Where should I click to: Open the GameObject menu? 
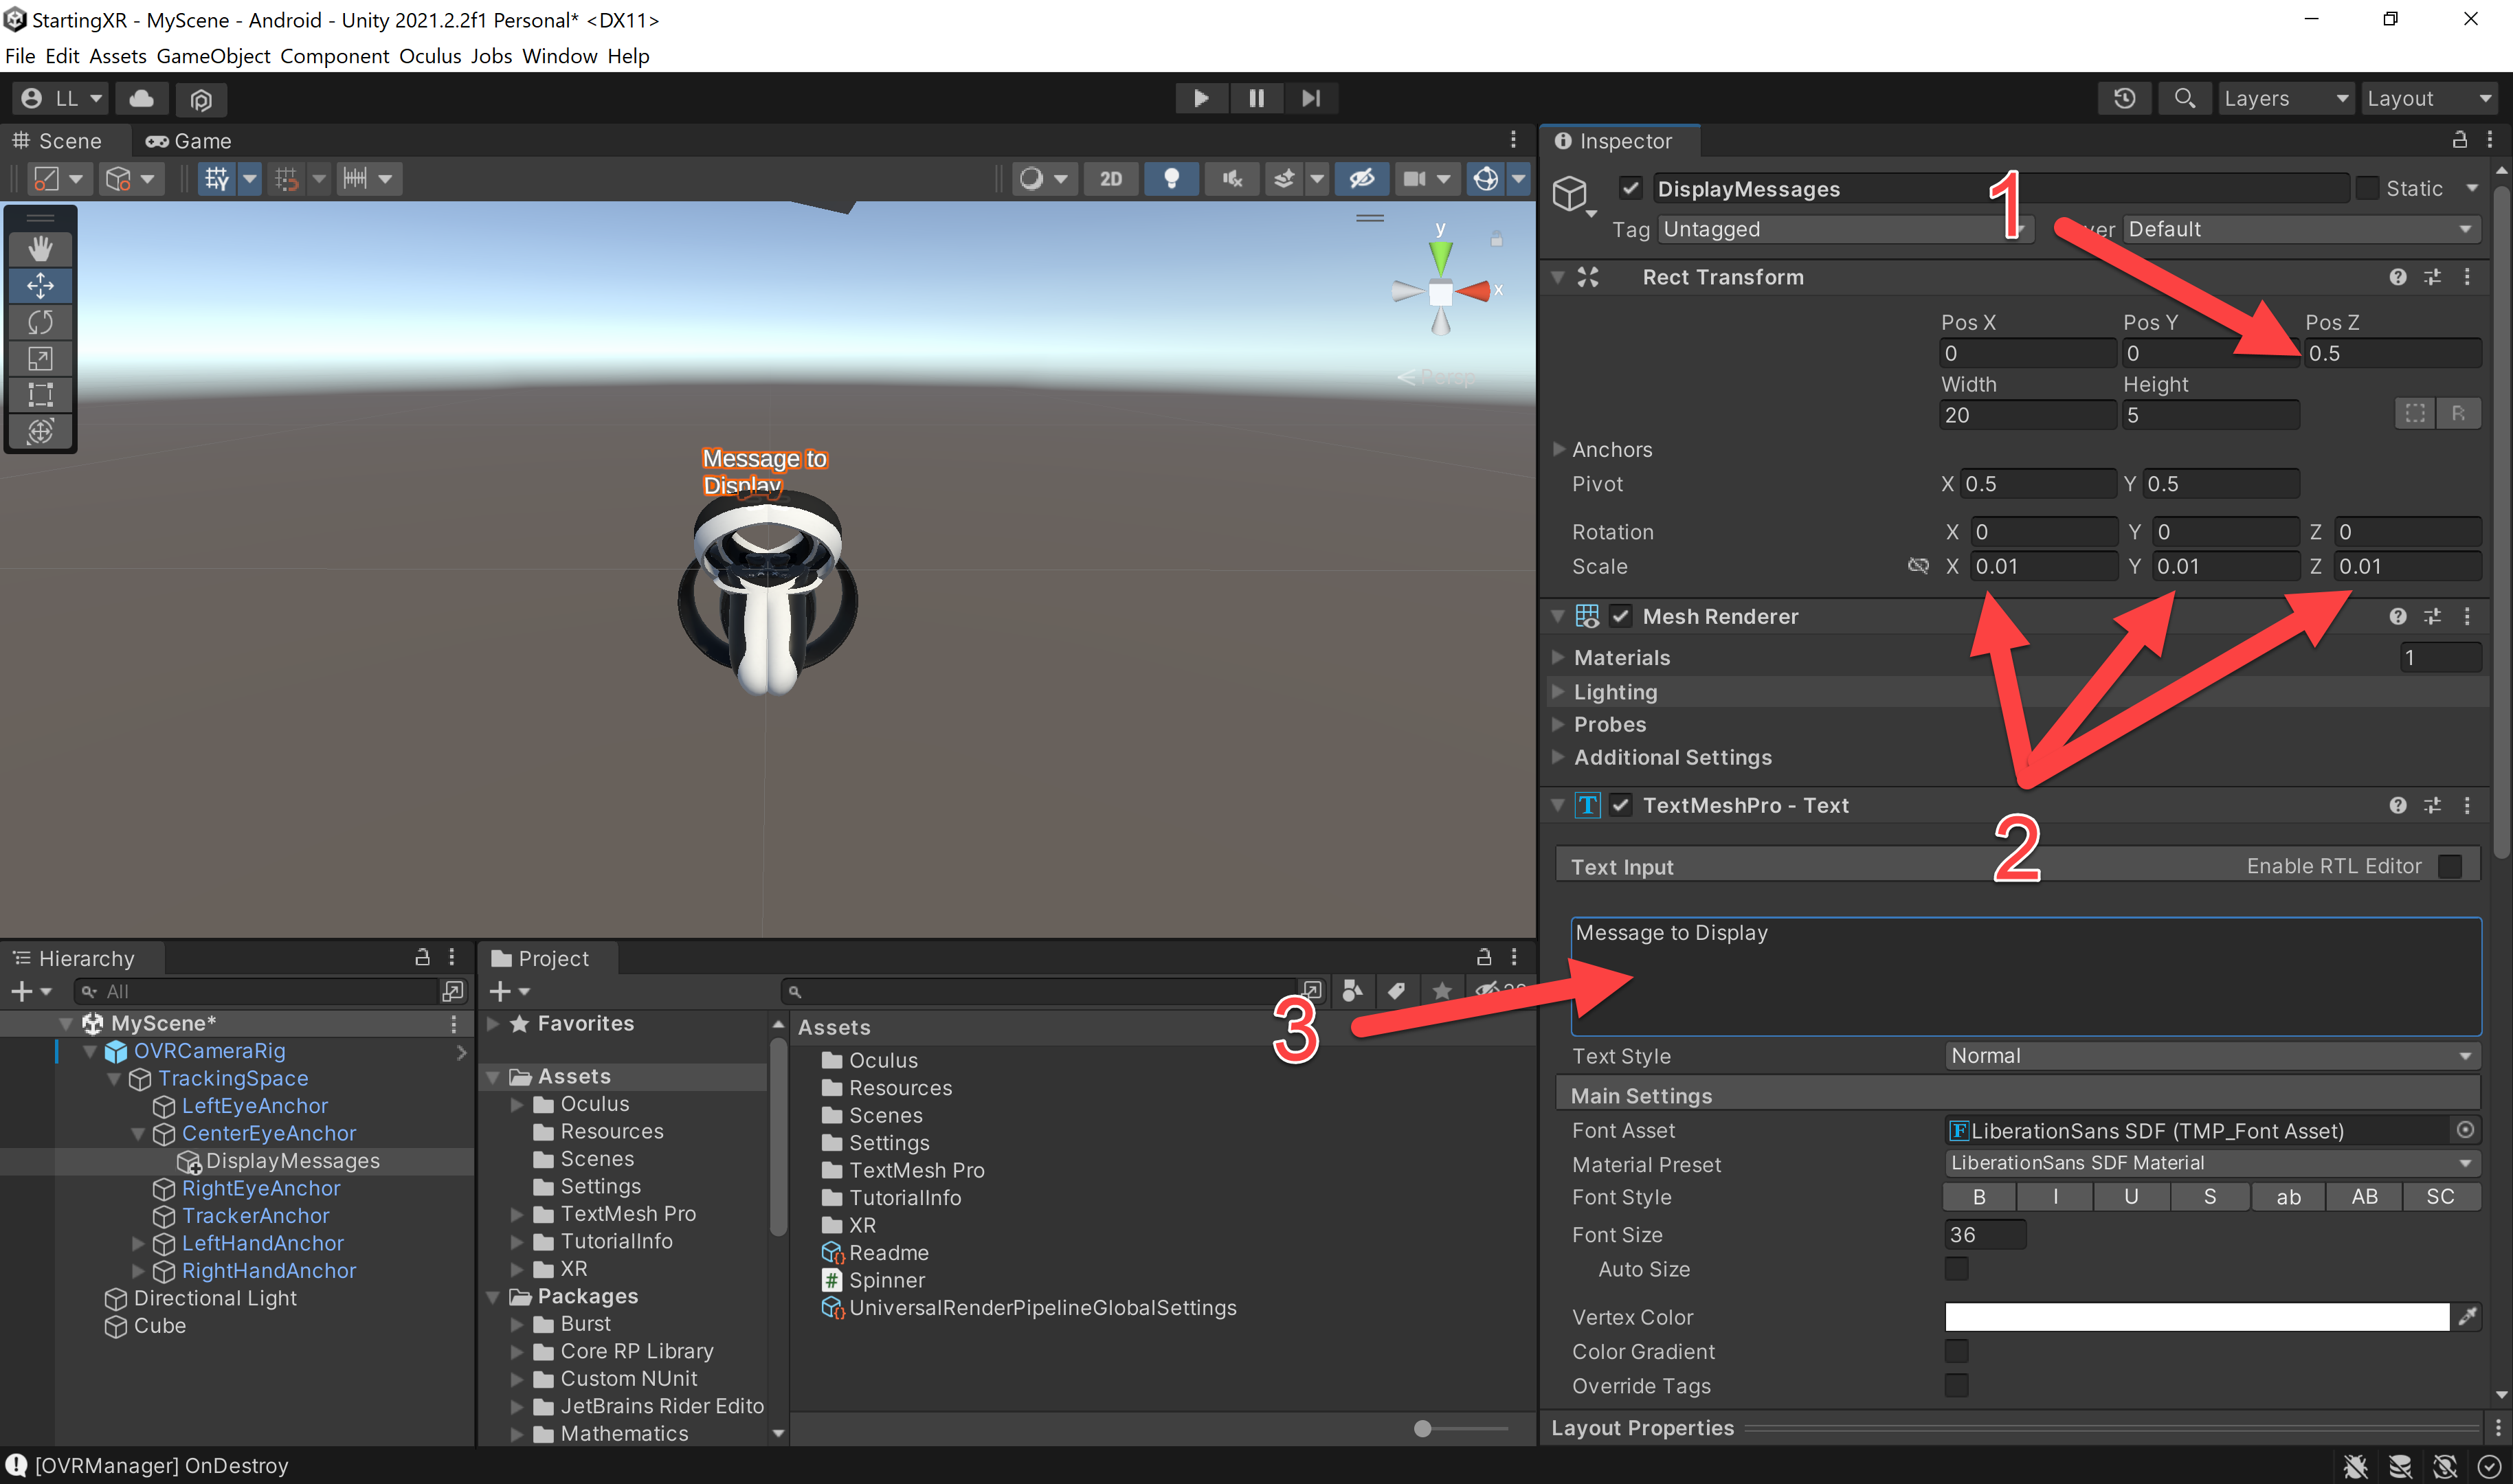pos(212,56)
